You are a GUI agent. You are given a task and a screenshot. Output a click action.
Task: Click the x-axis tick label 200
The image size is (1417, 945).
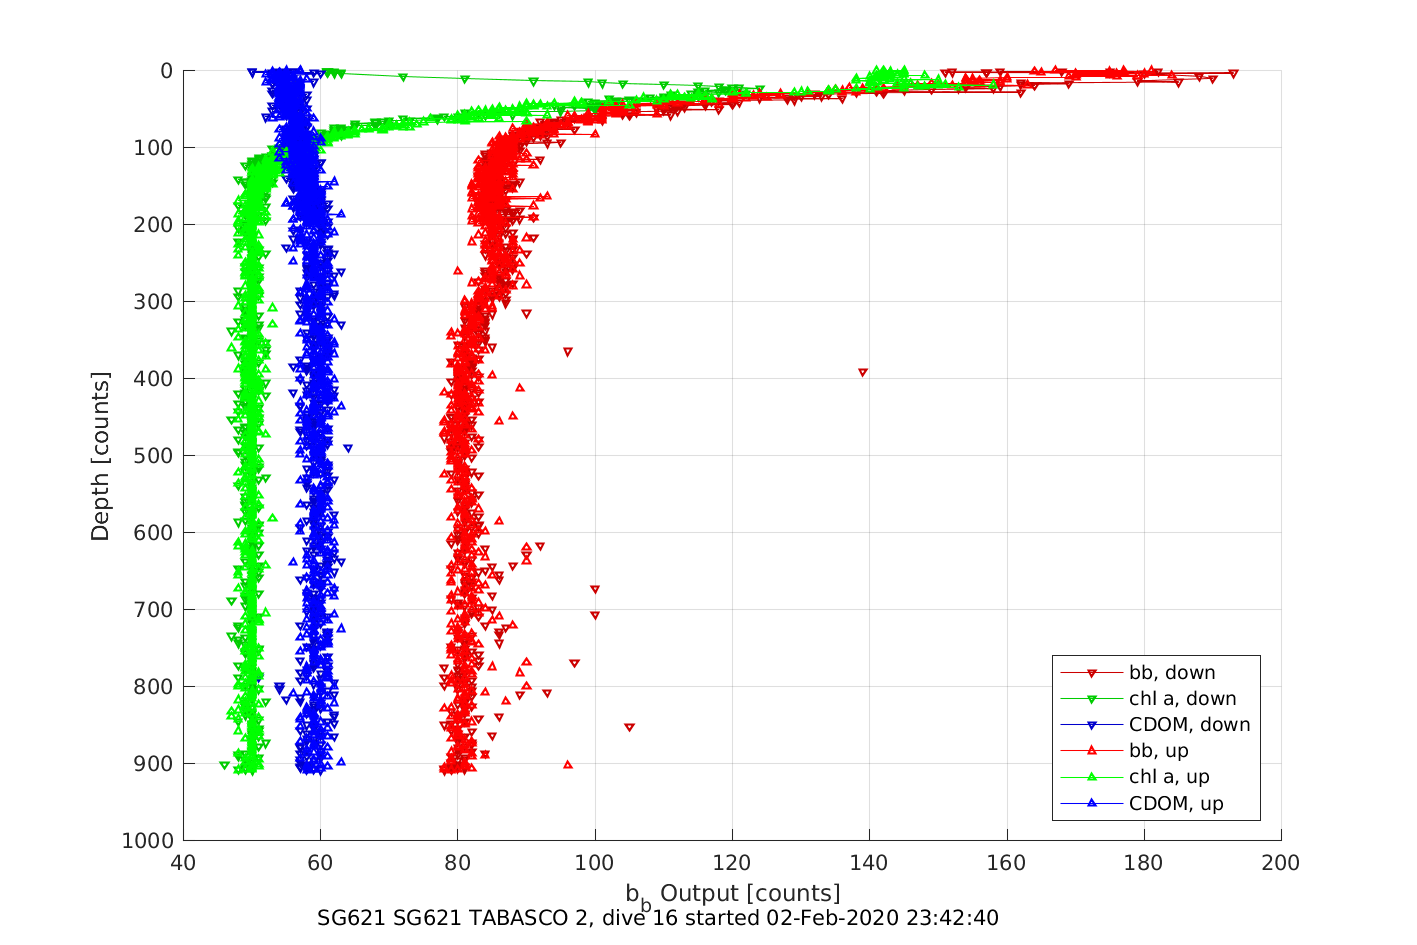click(1281, 863)
